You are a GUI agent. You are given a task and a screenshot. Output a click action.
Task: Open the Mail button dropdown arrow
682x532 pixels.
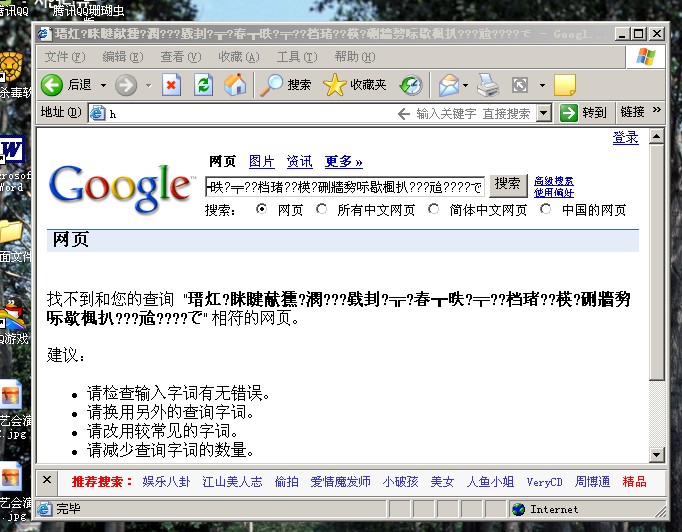[x=465, y=85]
